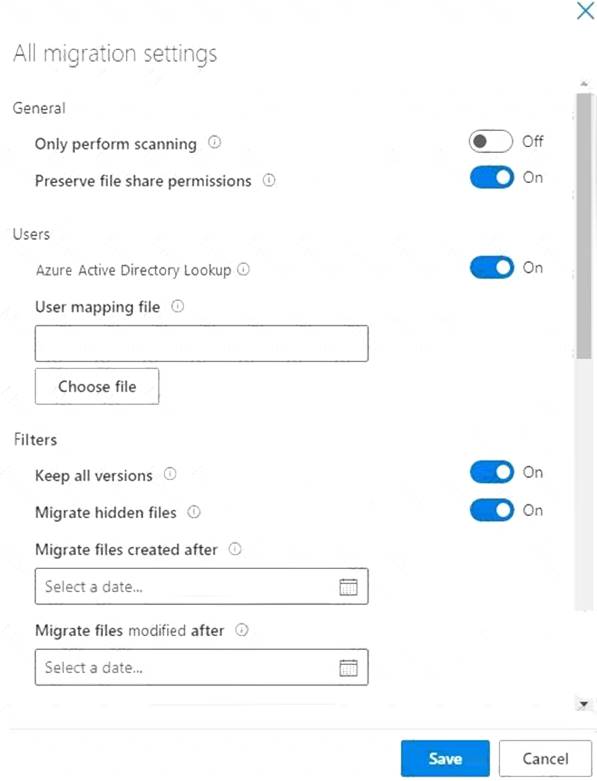597x781 pixels.
Task: Switch off Keep all versions toggle
Action: (491, 472)
